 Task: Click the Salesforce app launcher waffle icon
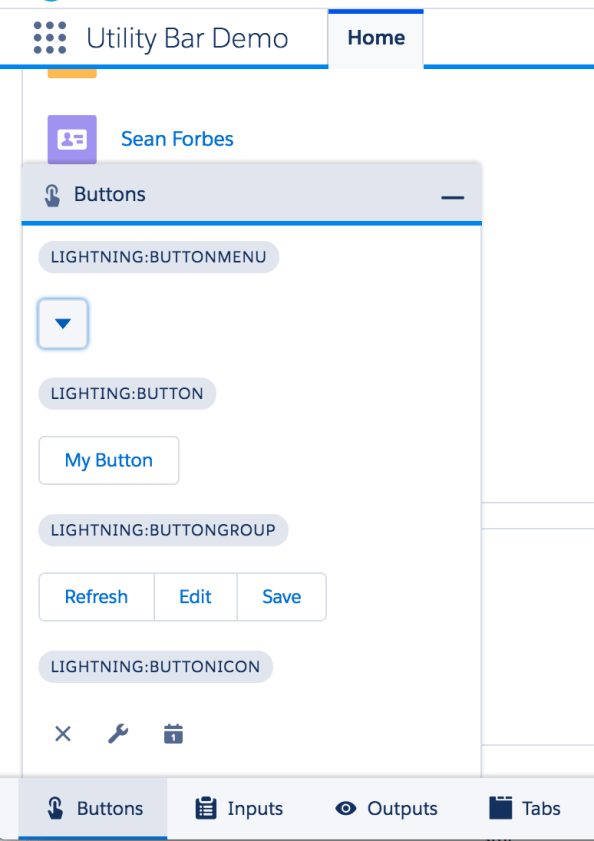point(48,37)
